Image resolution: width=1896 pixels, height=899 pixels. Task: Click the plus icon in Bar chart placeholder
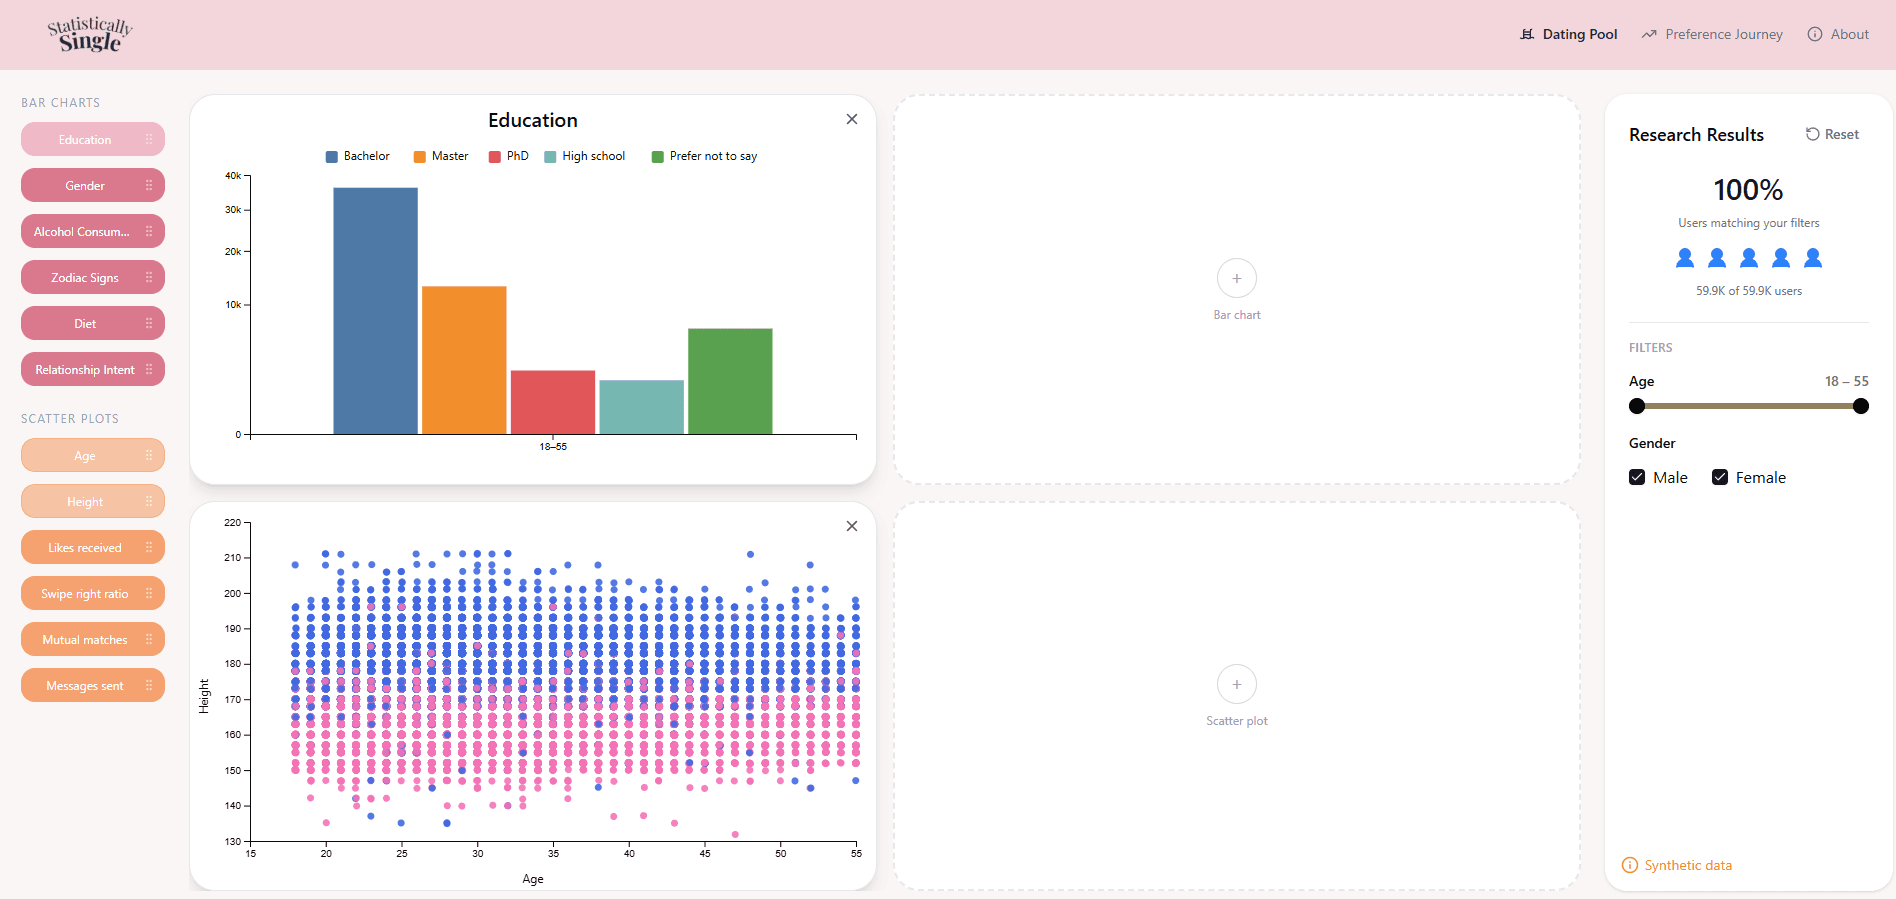pos(1237,278)
